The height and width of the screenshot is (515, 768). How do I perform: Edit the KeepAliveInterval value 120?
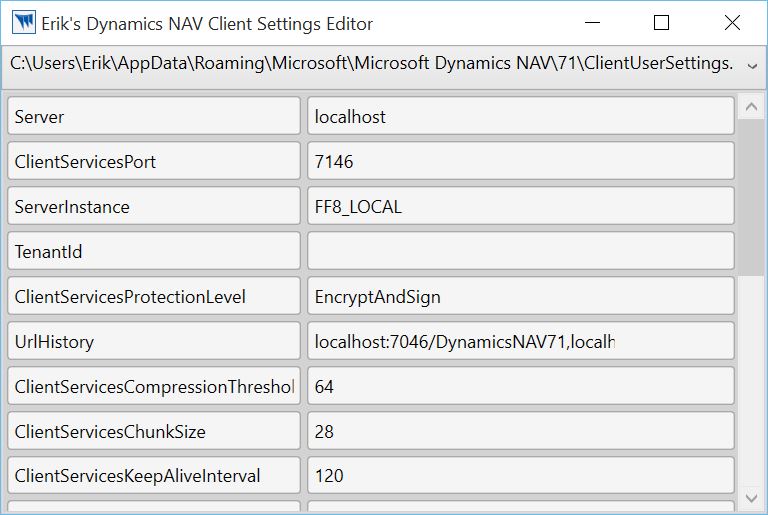click(521, 475)
